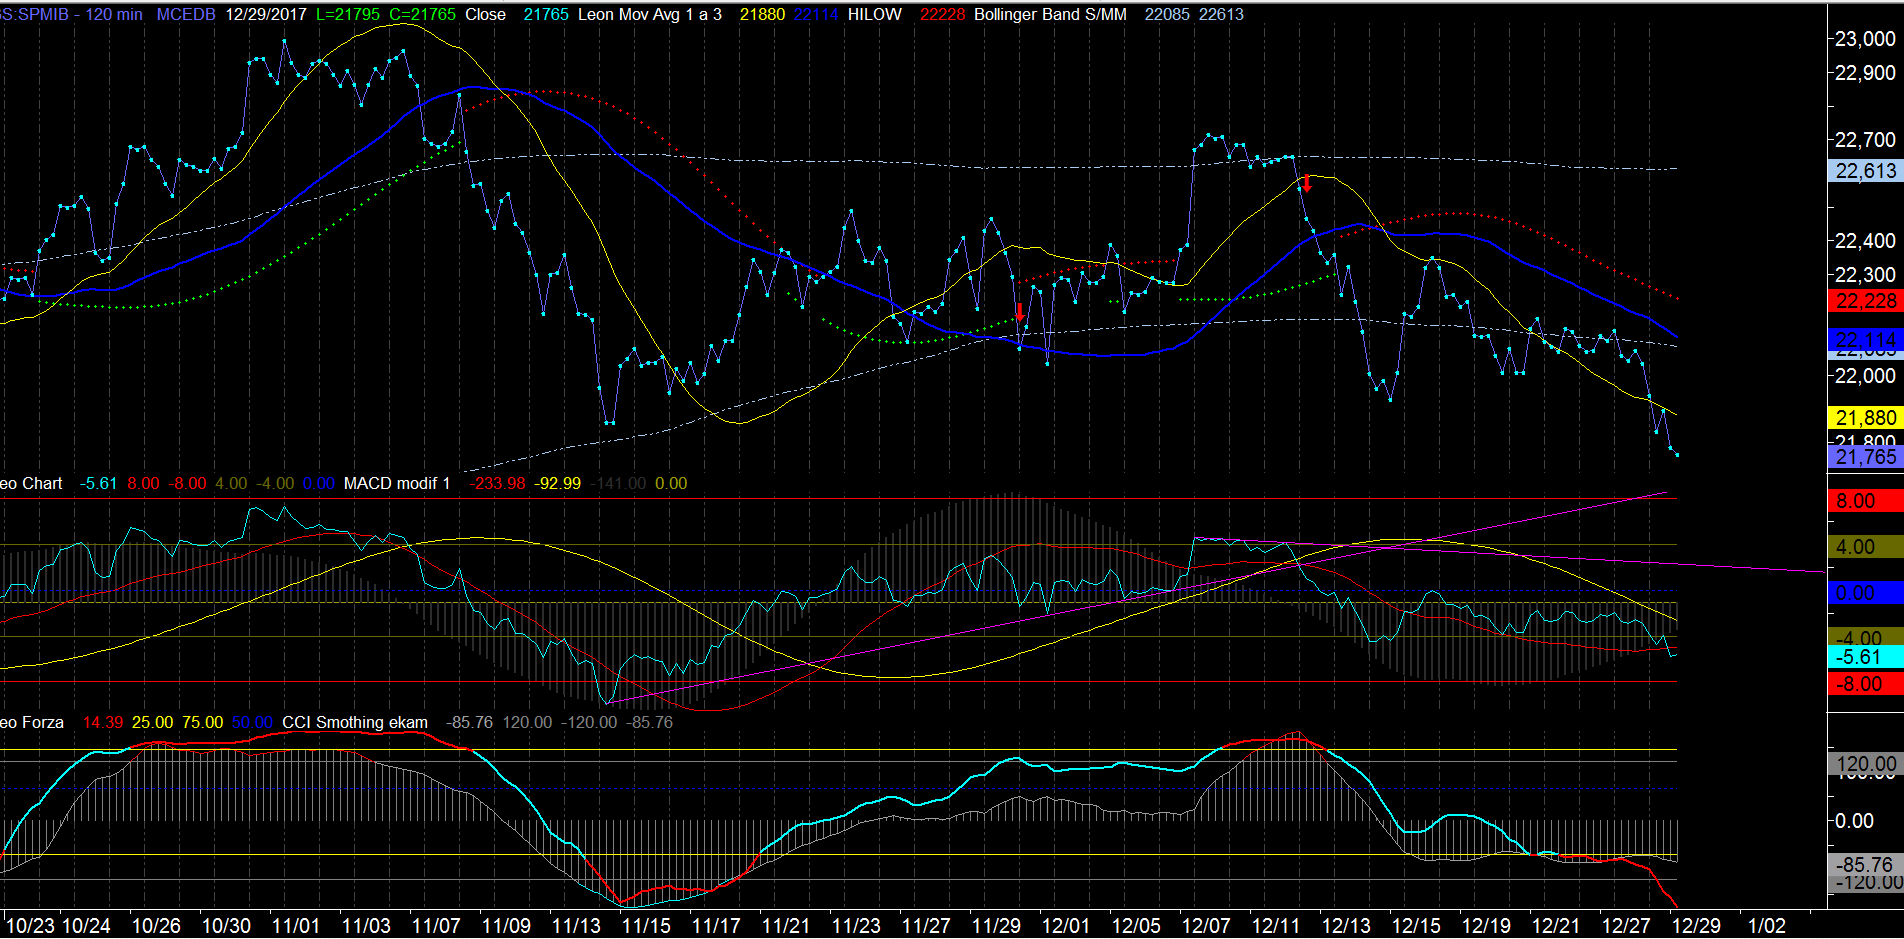Click the 11/29 date on time axis

pyautogui.click(x=996, y=926)
